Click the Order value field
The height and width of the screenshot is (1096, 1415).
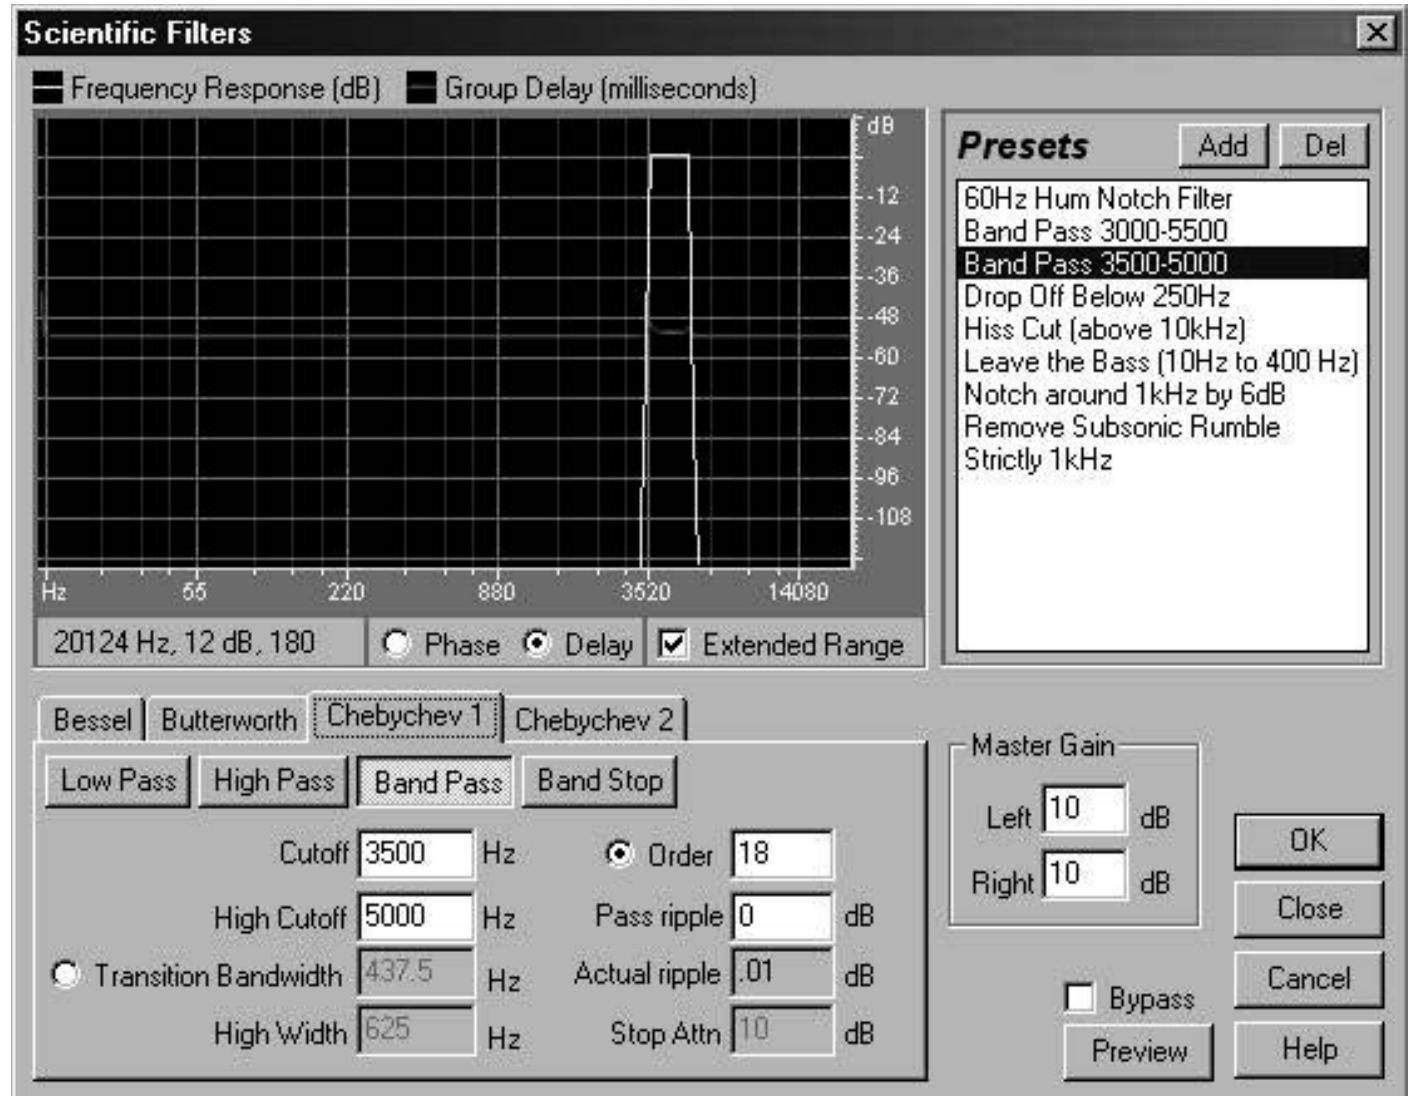[782, 854]
